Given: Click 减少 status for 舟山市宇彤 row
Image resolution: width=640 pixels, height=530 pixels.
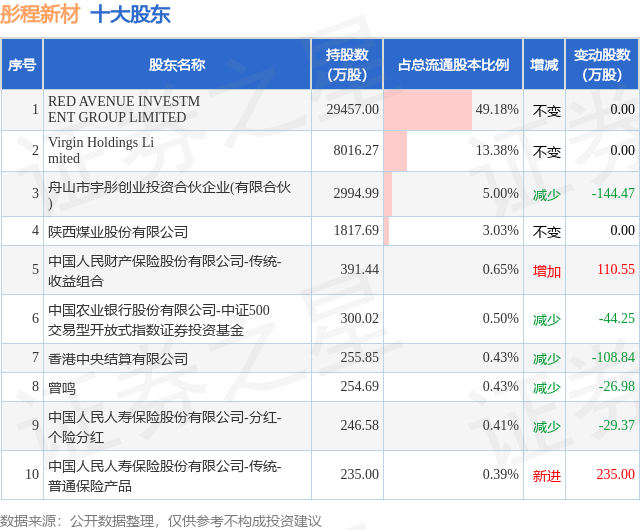Looking at the screenshot, I should coord(547,194).
